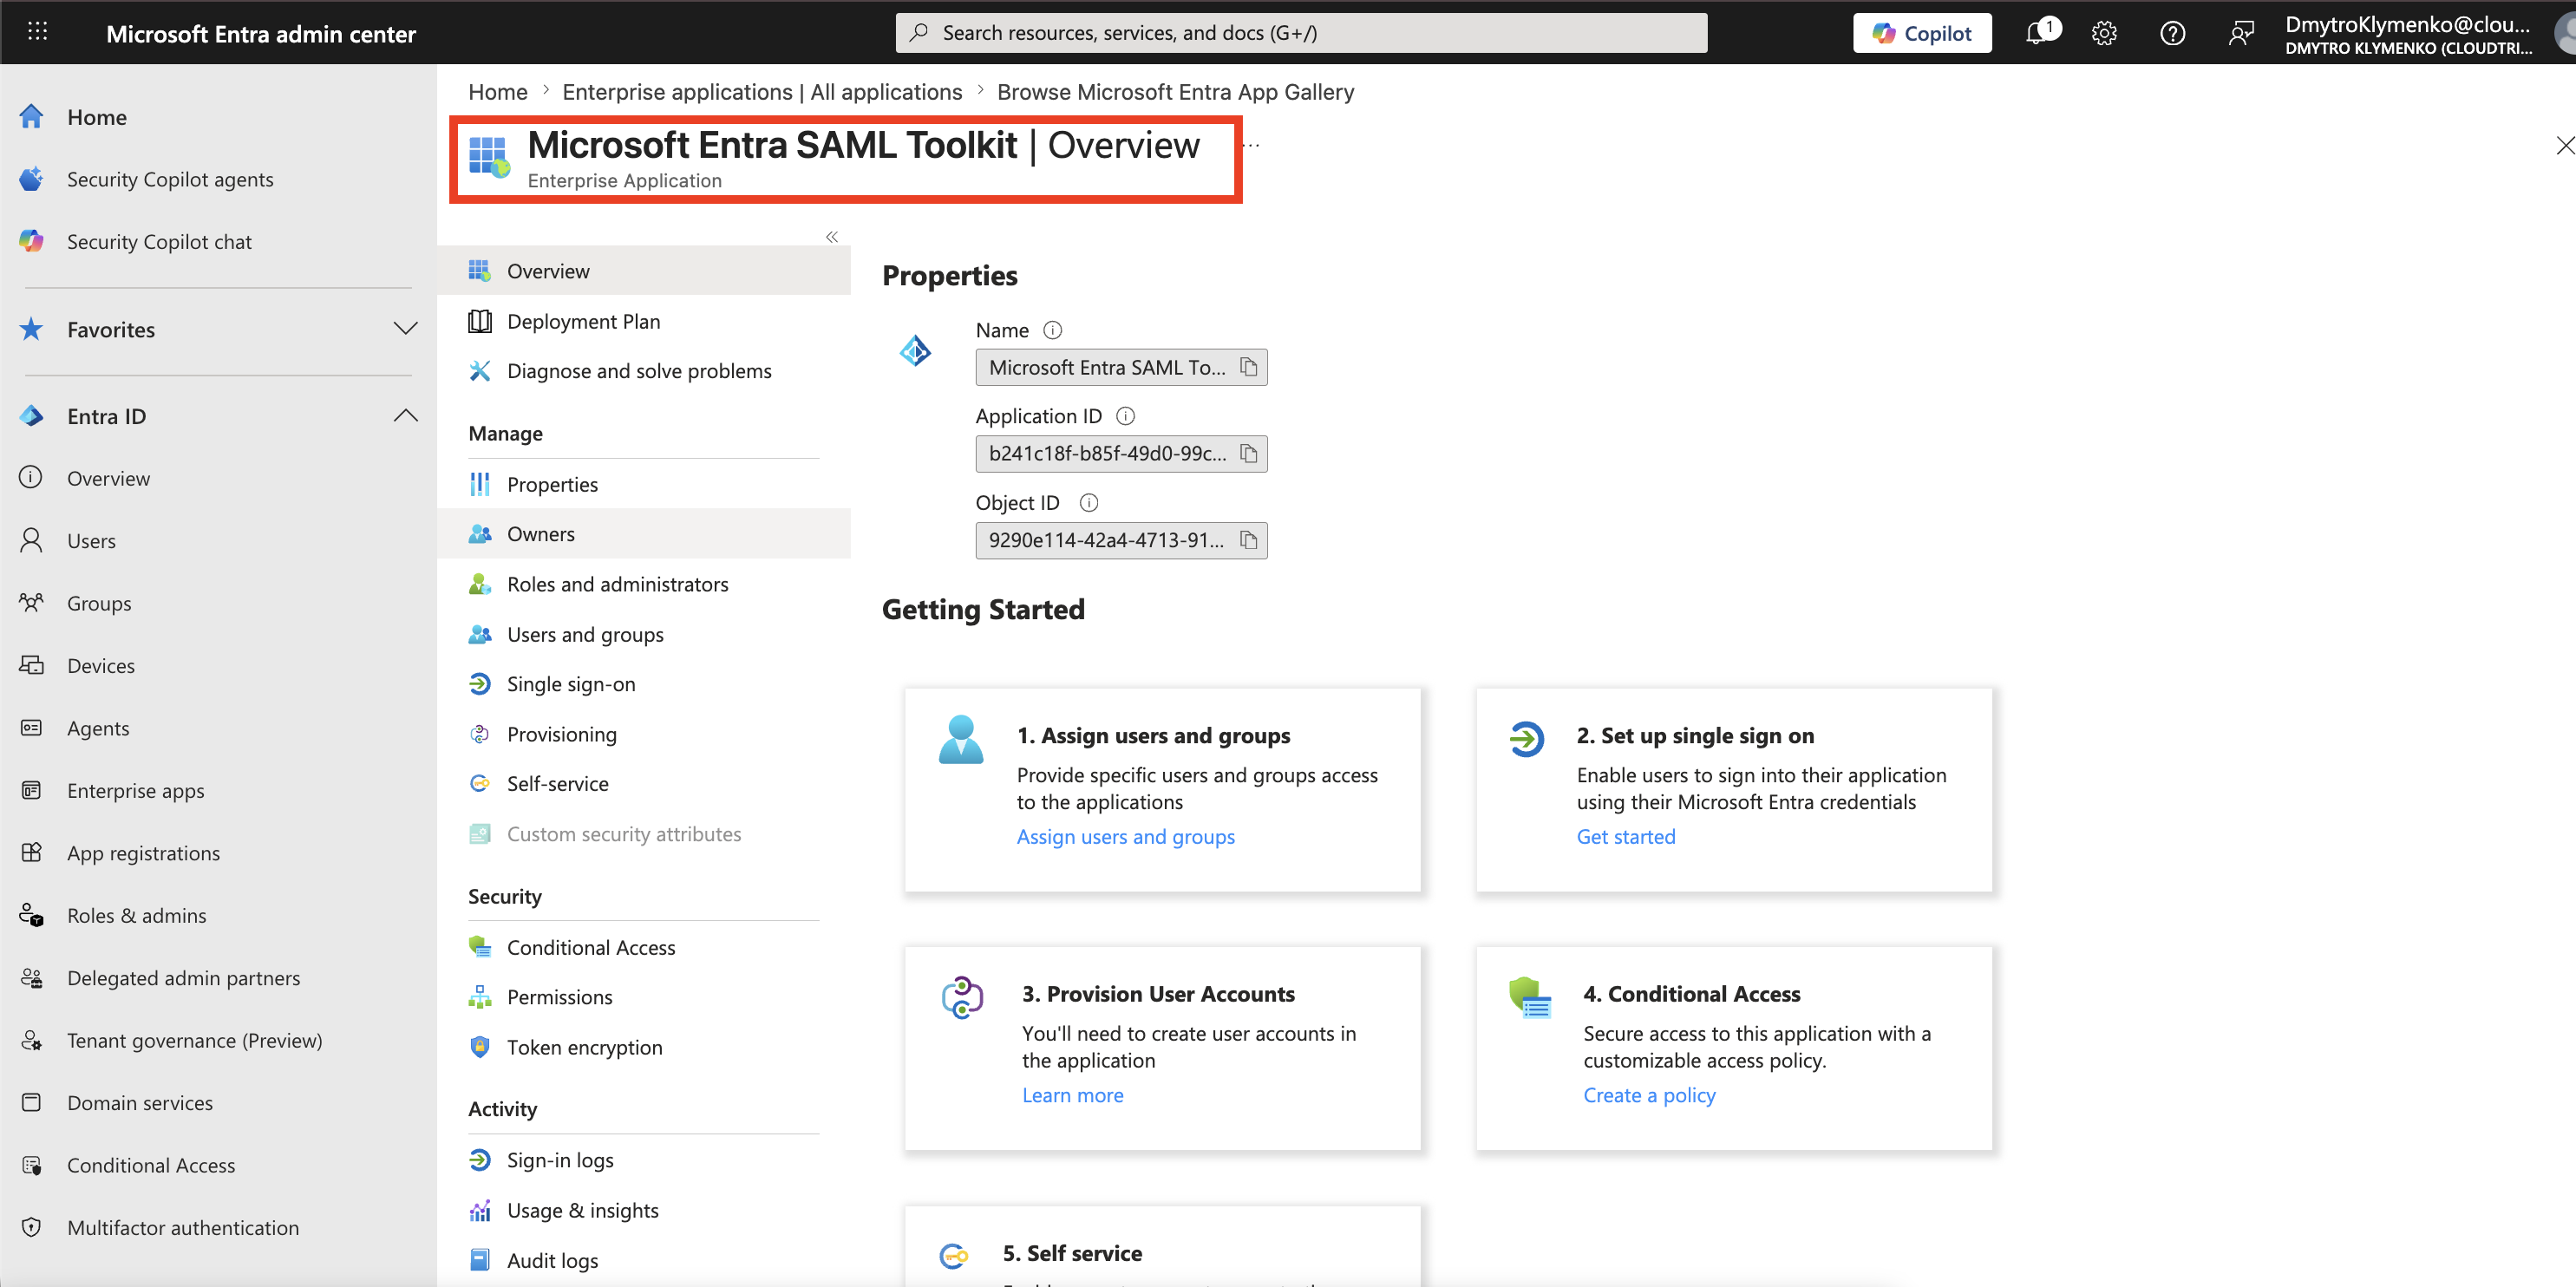The width and height of the screenshot is (2576, 1287).
Task: Open the help question mark icon
Action: click(2172, 33)
